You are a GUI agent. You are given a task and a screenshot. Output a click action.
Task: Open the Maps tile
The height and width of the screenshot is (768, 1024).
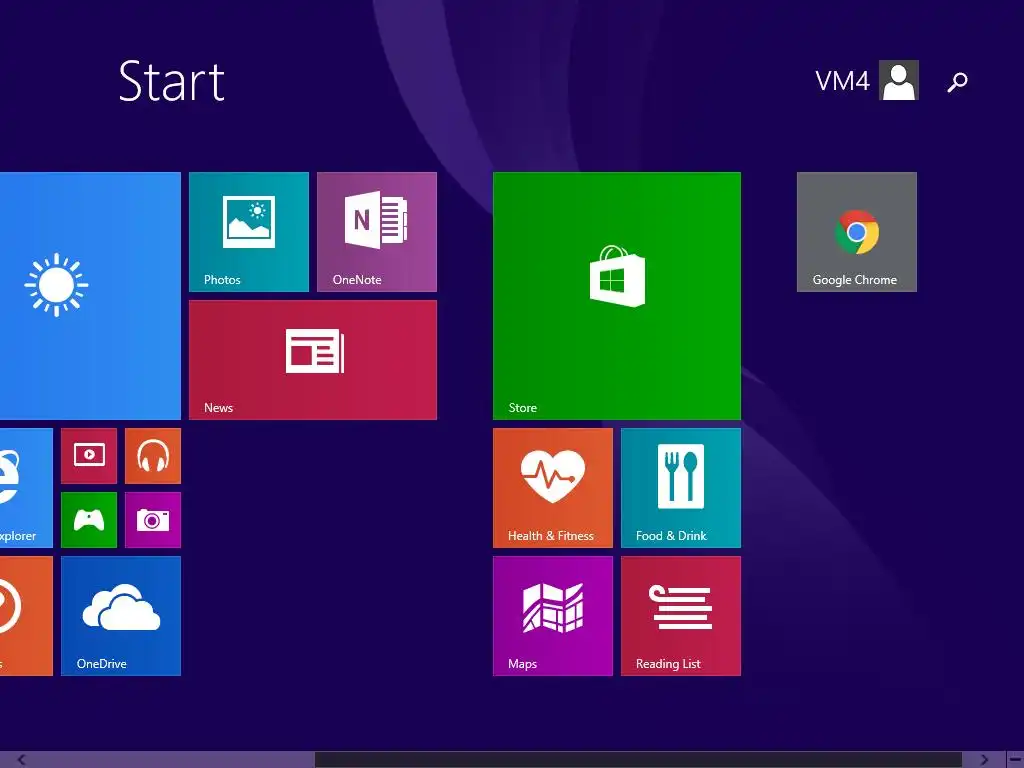point(553,616)
